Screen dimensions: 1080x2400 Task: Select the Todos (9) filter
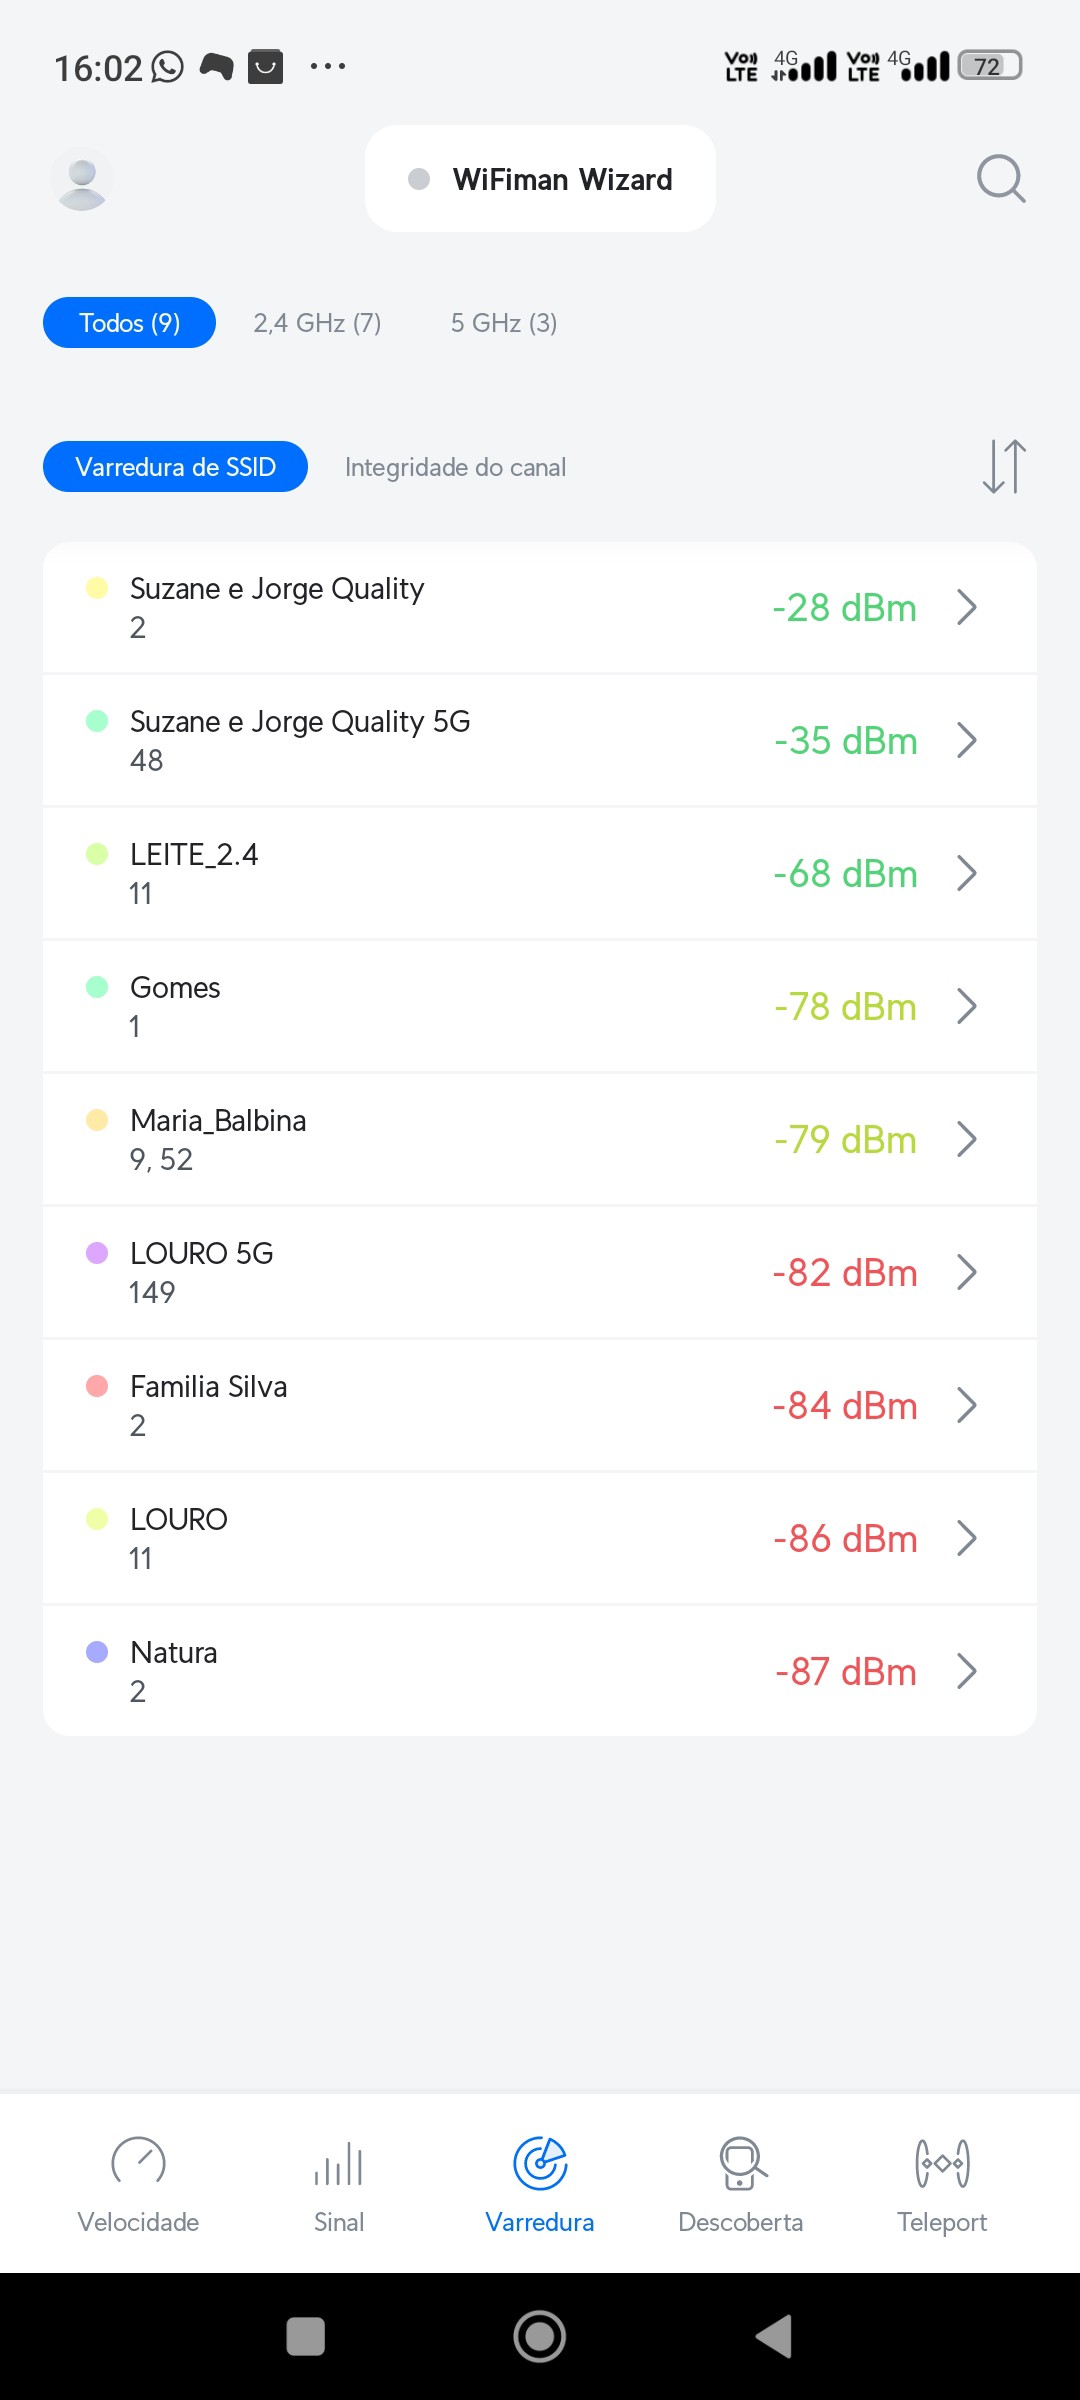click(129, 323)
